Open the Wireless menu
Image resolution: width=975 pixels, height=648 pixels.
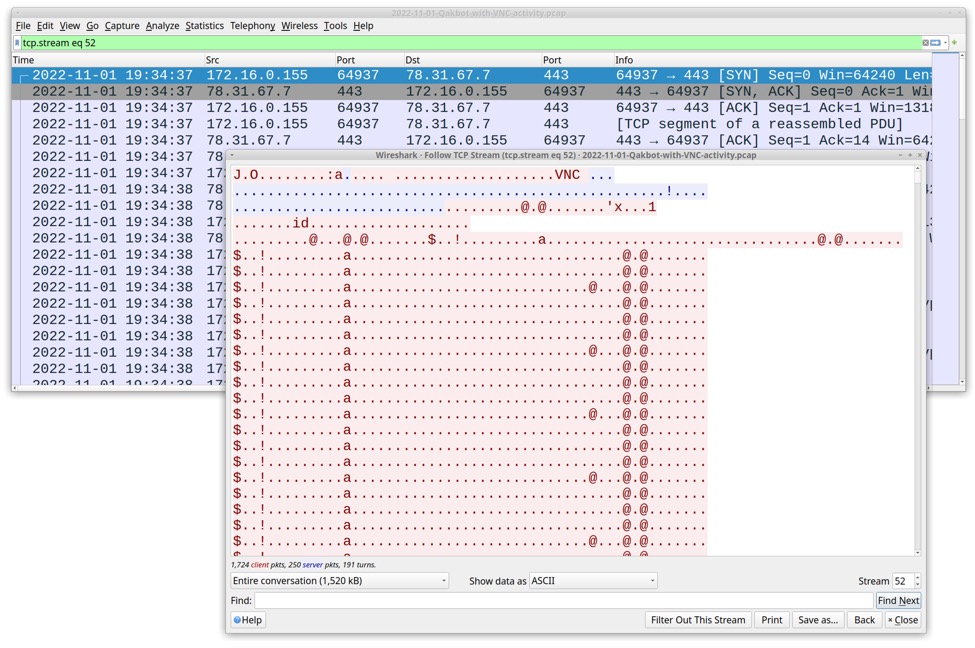coord(299,25)
